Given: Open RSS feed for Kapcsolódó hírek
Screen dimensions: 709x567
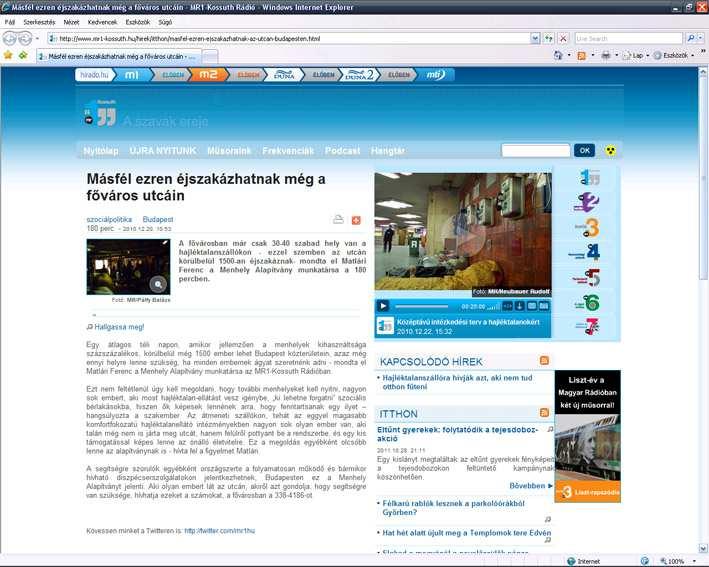Looking at the screenshot, I should [x=544, y=360].
